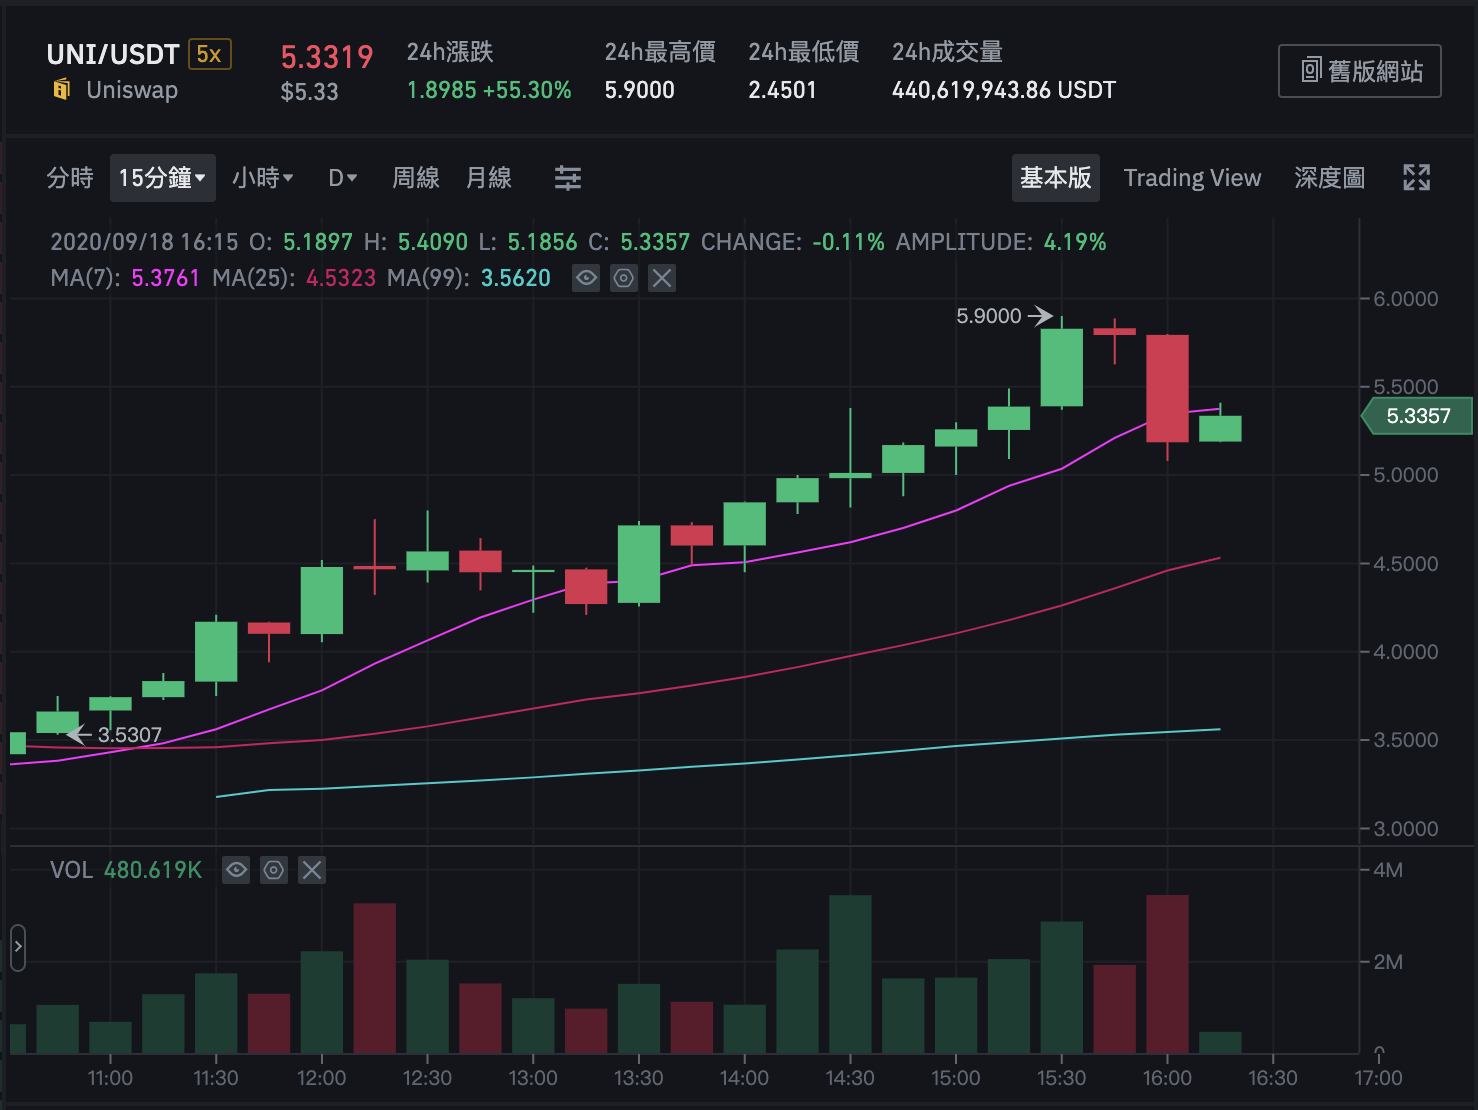The width and height of the screenshot is (1478, 1110).
Task: Click the Uniswap project link
Action: click(132, 90)
